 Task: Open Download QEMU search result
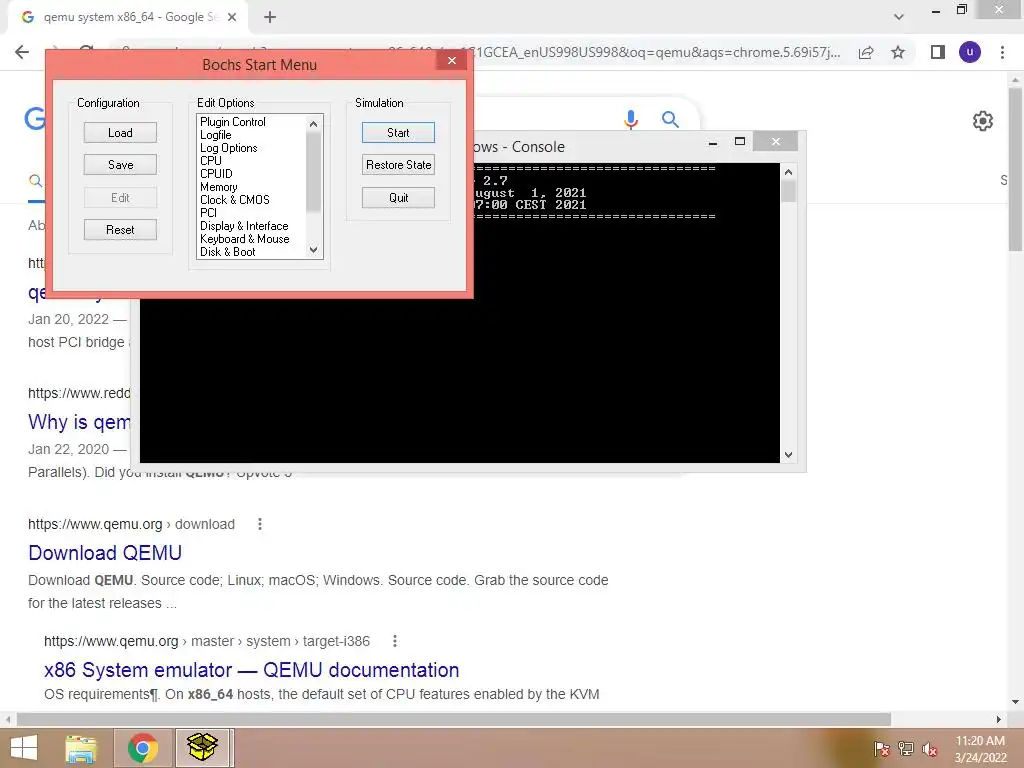pyautogui.click(x=105, y=553)
